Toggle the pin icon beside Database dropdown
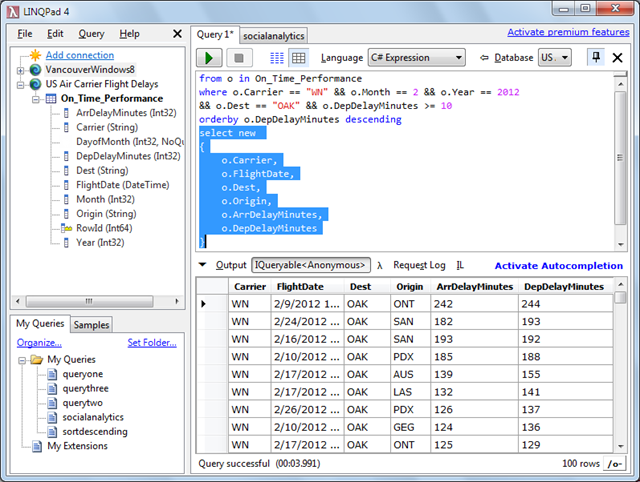Viewport: 640px width, 482px height. [x=596, y=57]
